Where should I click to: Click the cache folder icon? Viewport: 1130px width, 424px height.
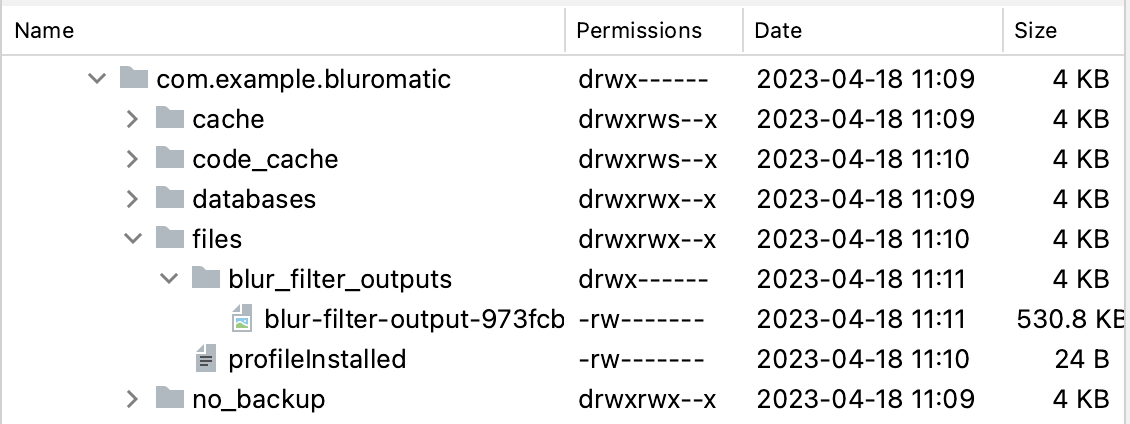pyautogui.click(x=170, y=119)
